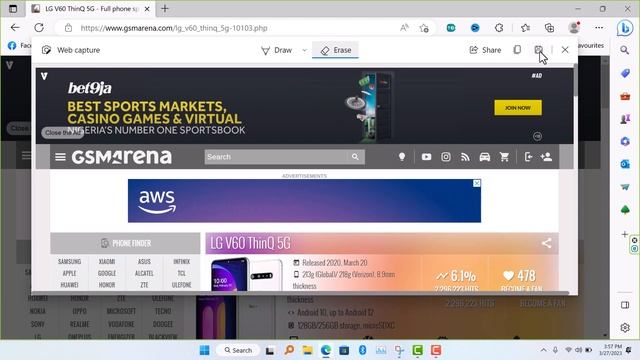
Task: Focus the GSMArena search field
Action: pyautogui.click(x=276, y=157)
